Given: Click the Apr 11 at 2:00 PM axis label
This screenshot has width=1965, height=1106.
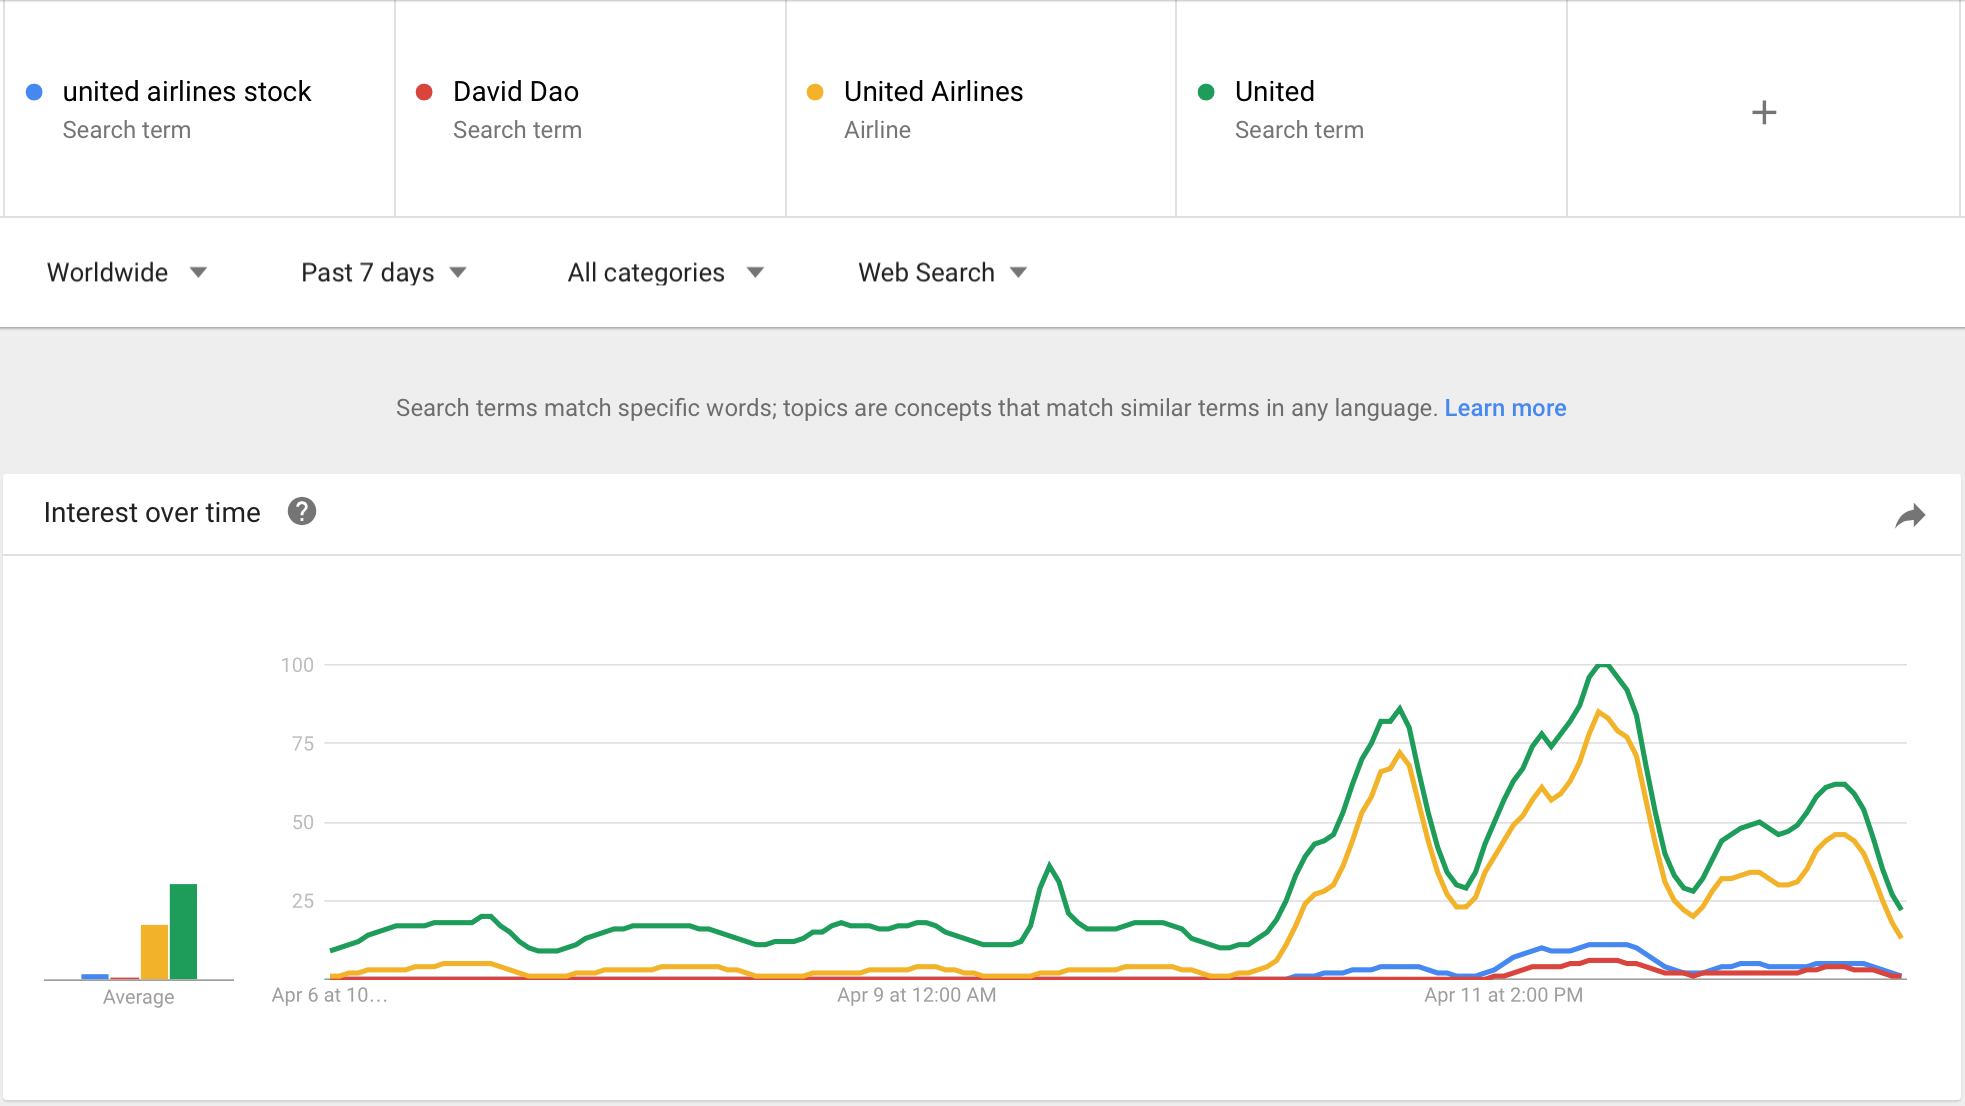Looking at the screenshot, I should 1504,995.
